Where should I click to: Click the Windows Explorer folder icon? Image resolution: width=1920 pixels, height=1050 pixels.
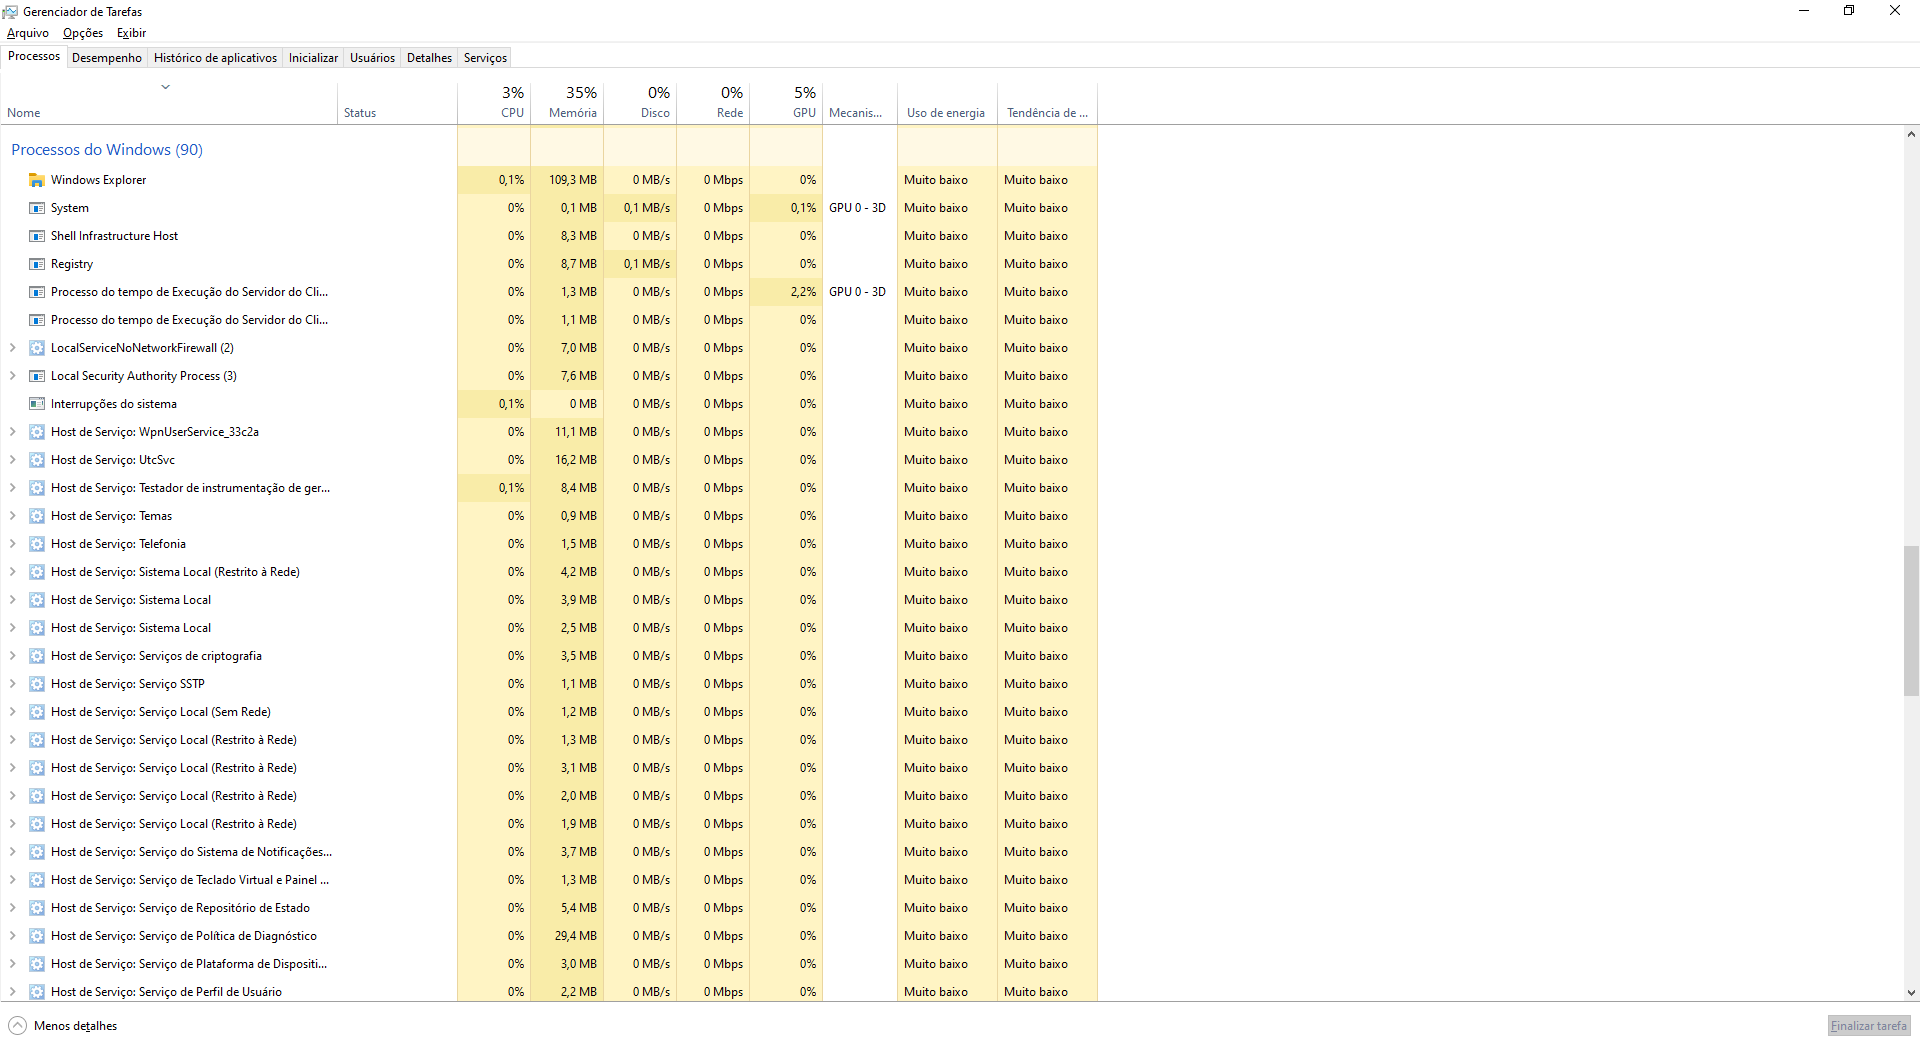(37, 180)
